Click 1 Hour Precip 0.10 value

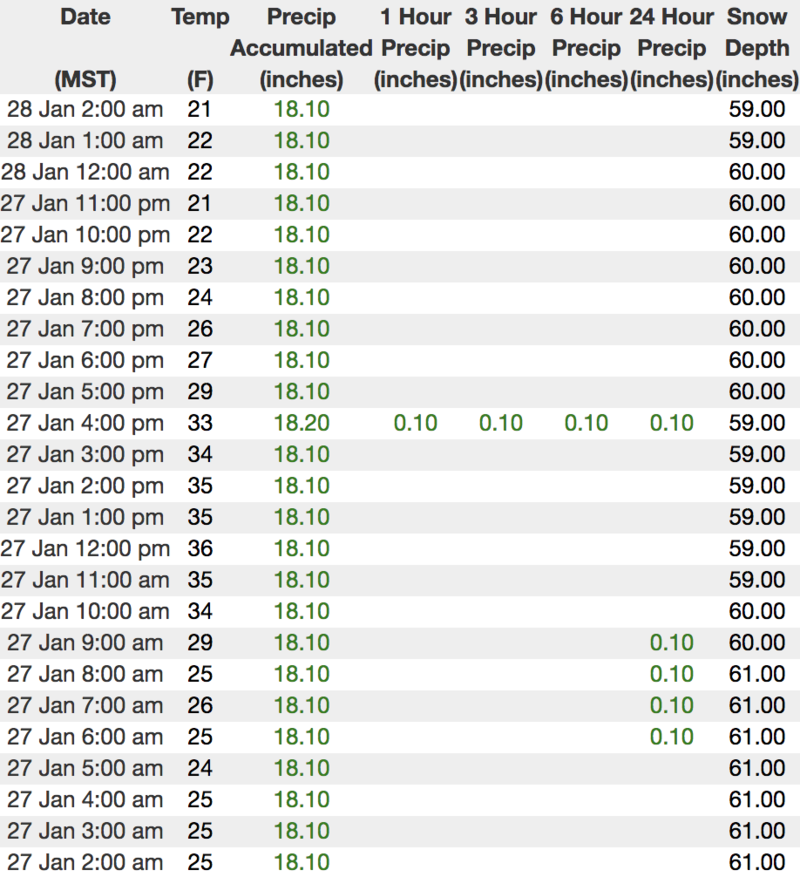tap(415, 423)
